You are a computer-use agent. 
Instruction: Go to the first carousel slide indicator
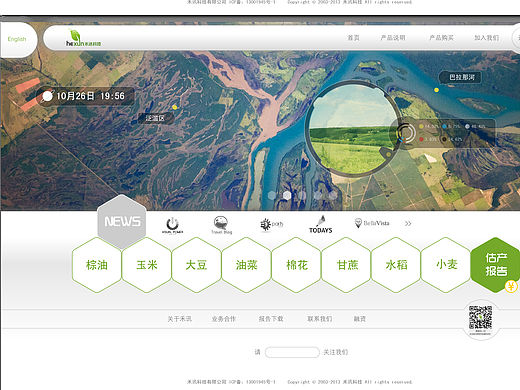point(272,195)
